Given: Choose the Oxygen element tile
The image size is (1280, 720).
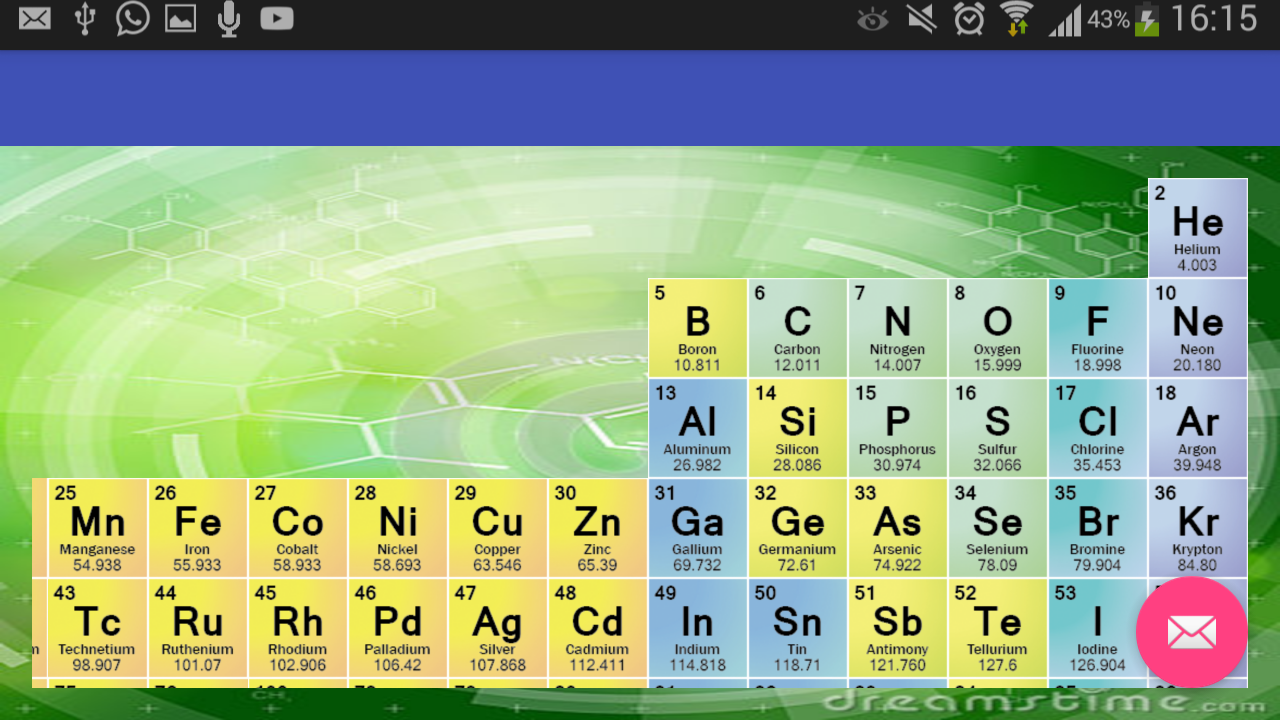Looking at the screenshot, I should point(998,328).
